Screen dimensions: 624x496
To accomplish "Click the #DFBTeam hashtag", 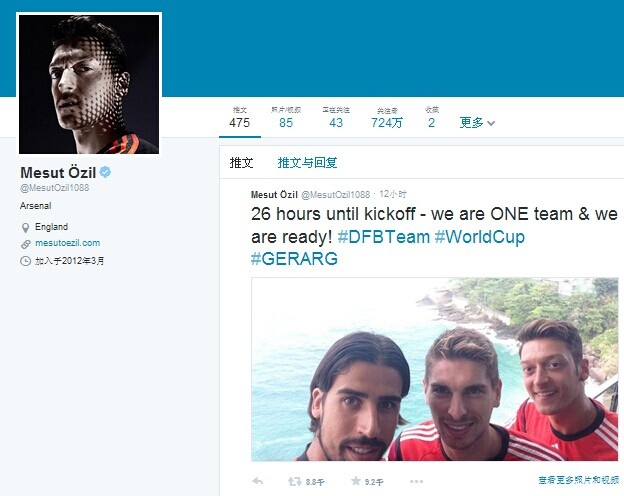I will click(384, 236).
